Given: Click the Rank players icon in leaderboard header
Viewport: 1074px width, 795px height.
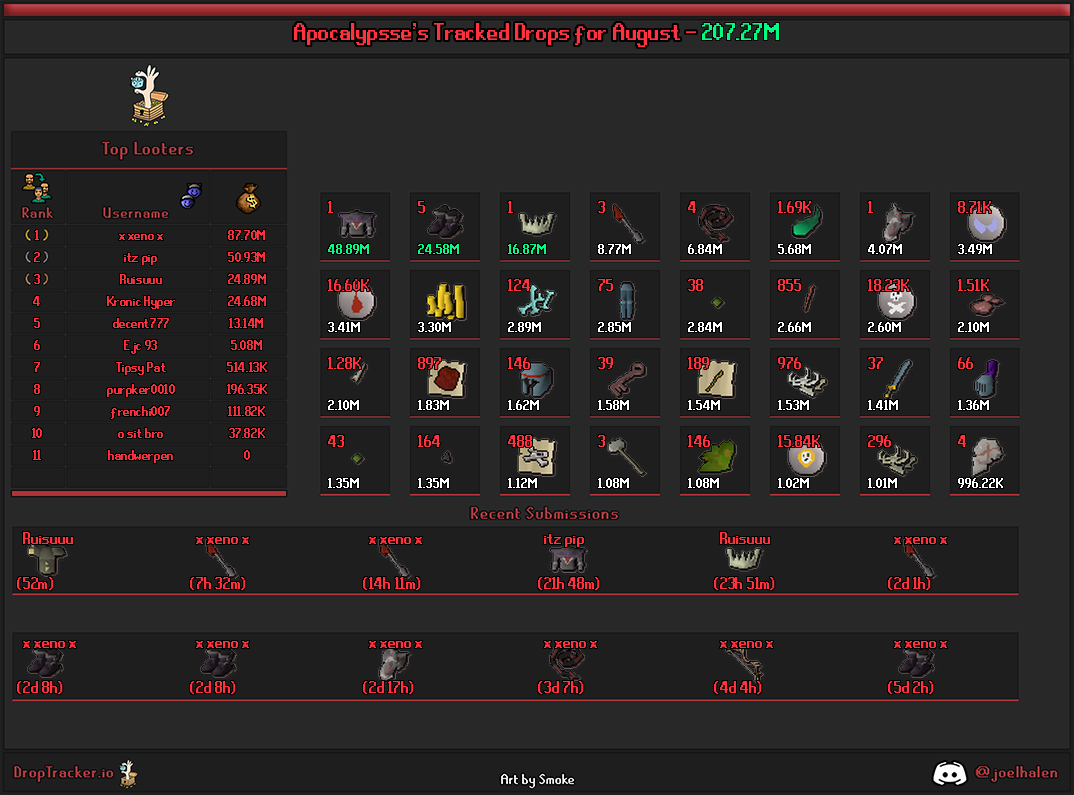Looking at the screenshot, I should tap(36, 188).
